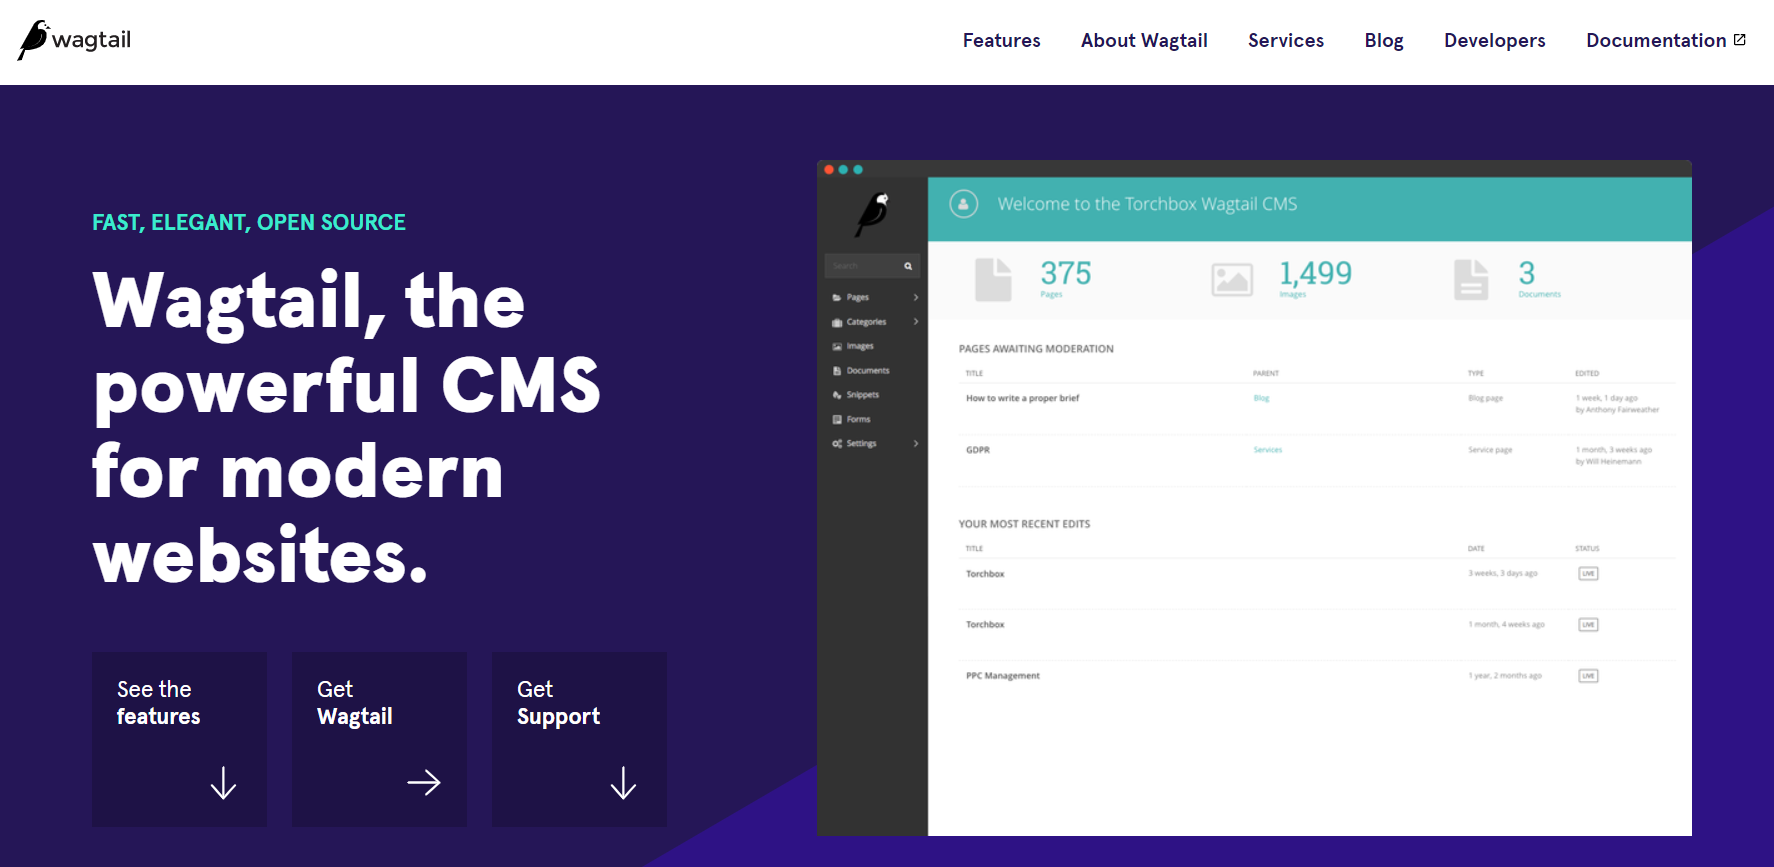Click the See the features card
The image size is (1774, 867).
click(x=179, y=739)
